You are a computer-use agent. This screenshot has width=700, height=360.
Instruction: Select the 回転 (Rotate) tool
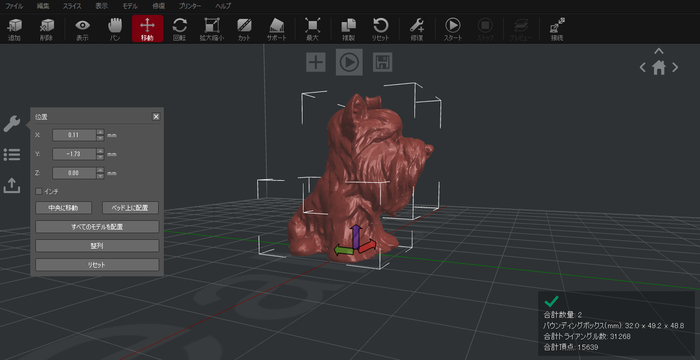click(x=180, y=29)
